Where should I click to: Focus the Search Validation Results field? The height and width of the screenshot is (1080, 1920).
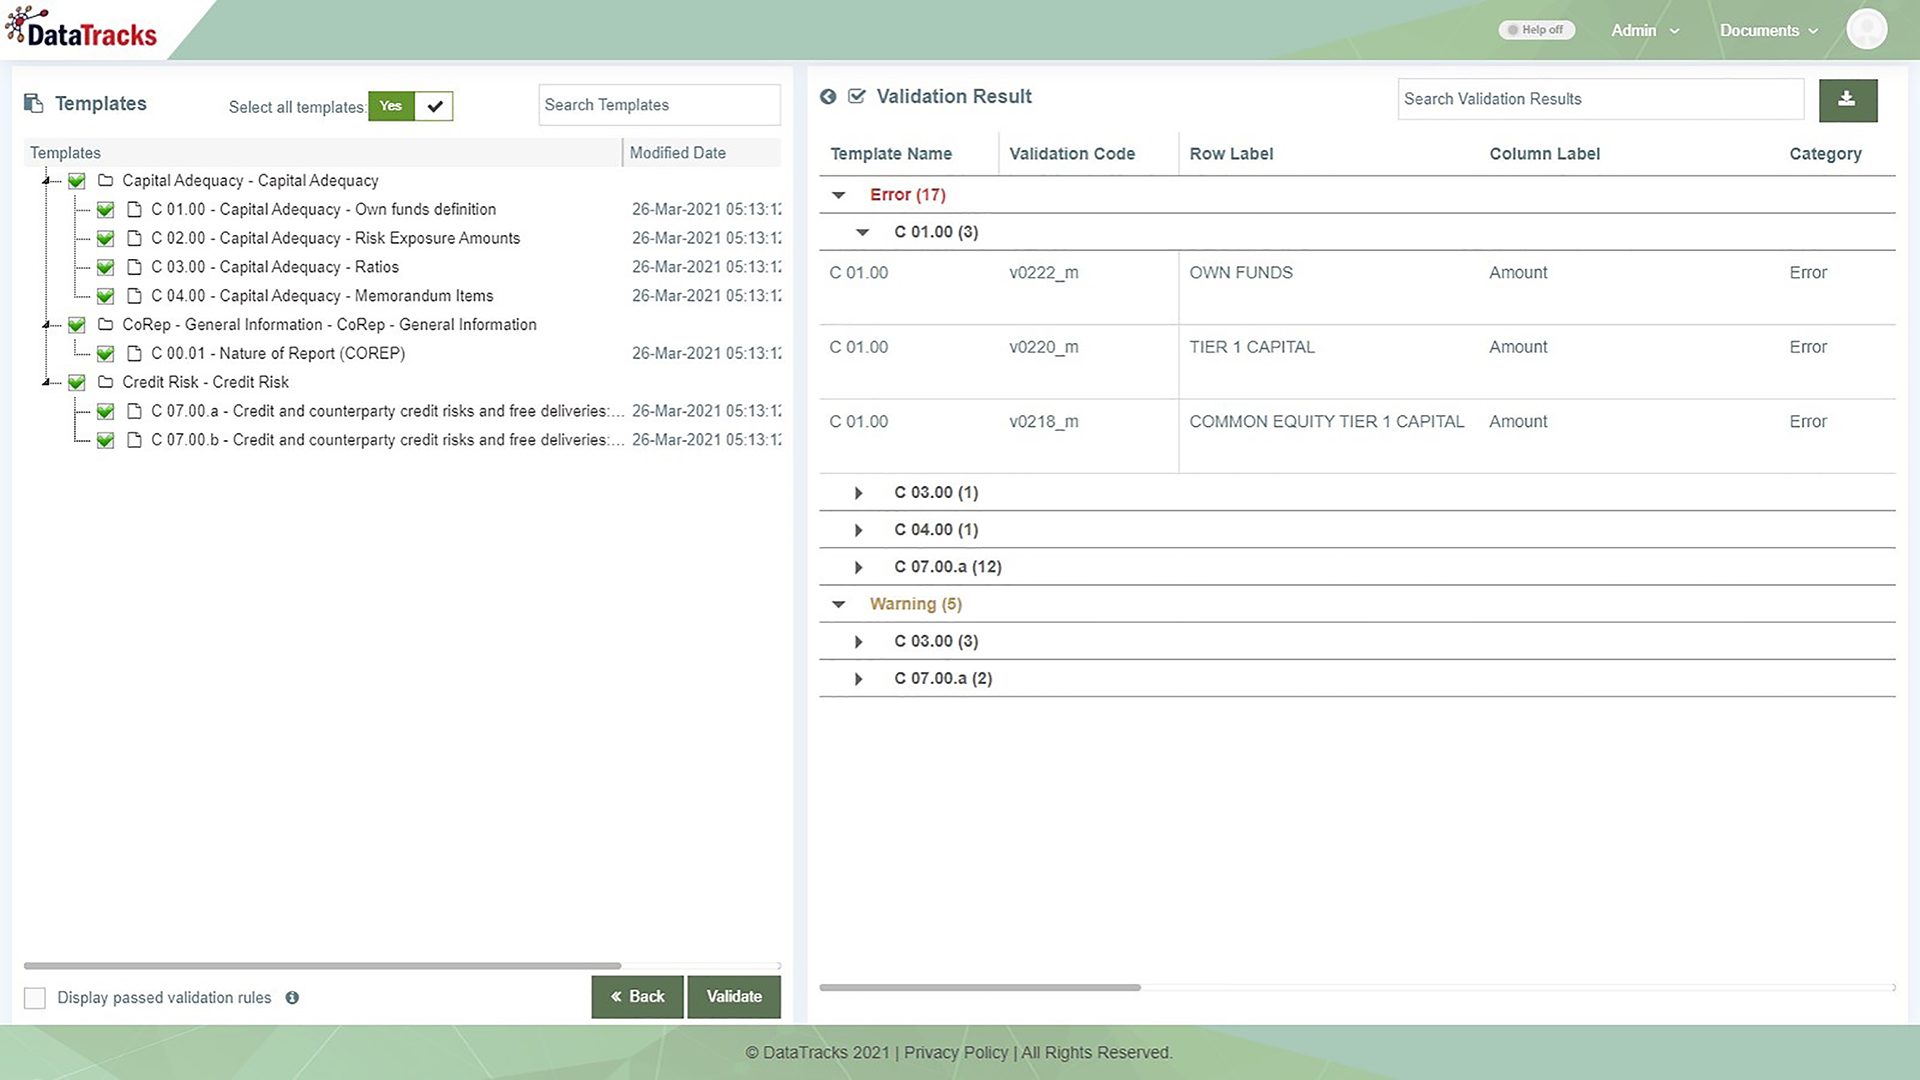coord(1600,99)
